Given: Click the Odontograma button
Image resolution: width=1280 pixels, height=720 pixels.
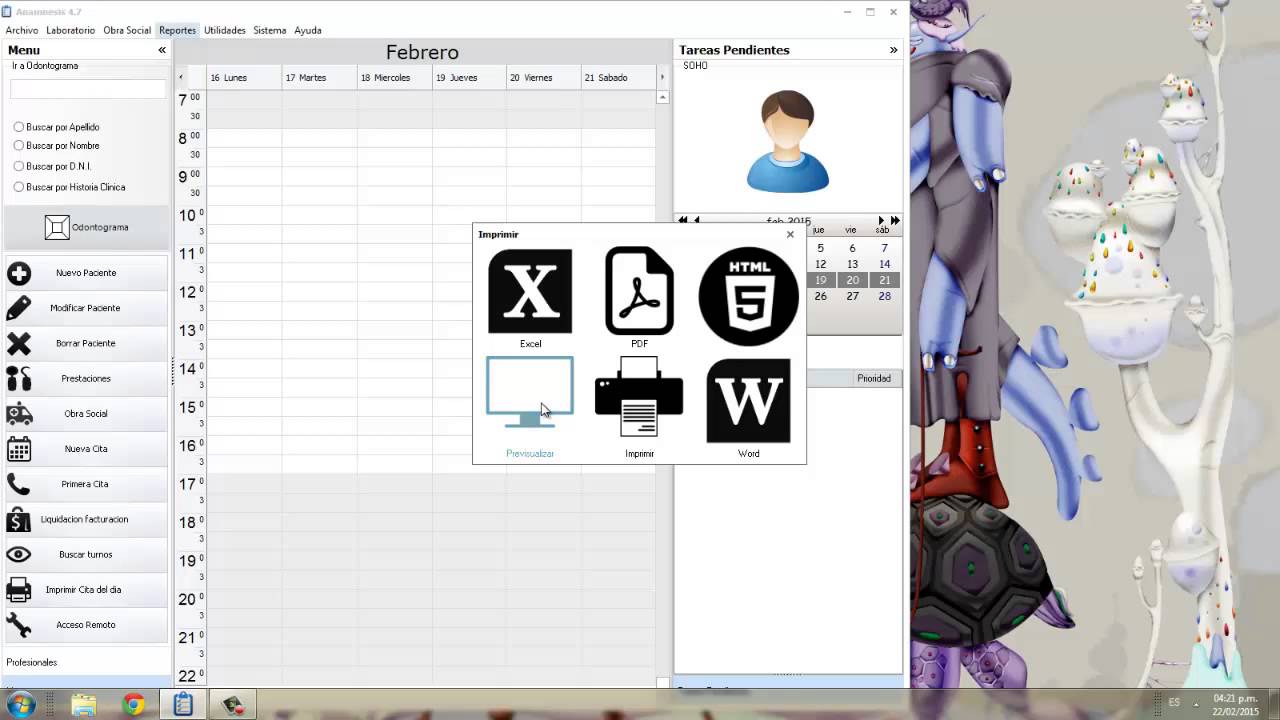Looking at the screenshot, I should click(86, 227).
